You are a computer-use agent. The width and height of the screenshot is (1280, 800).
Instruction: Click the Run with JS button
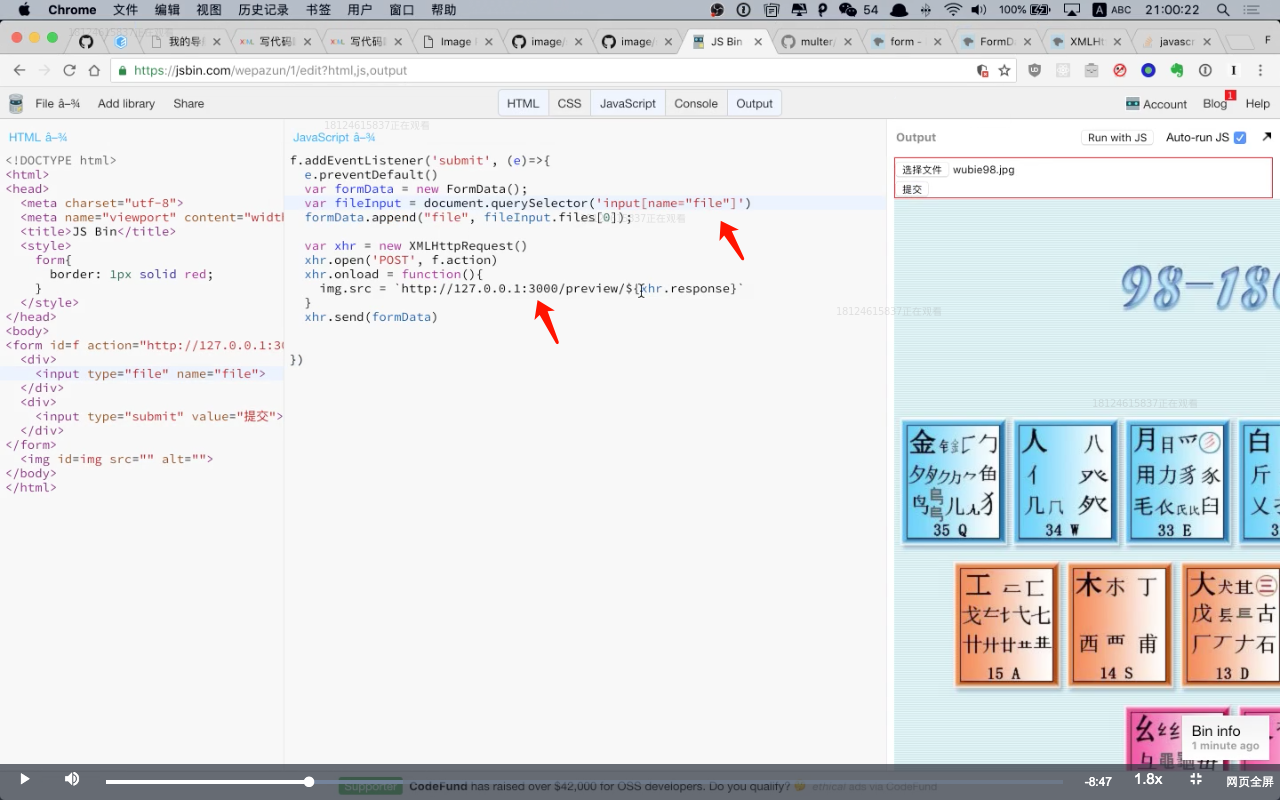click(x=1117, y=137)
